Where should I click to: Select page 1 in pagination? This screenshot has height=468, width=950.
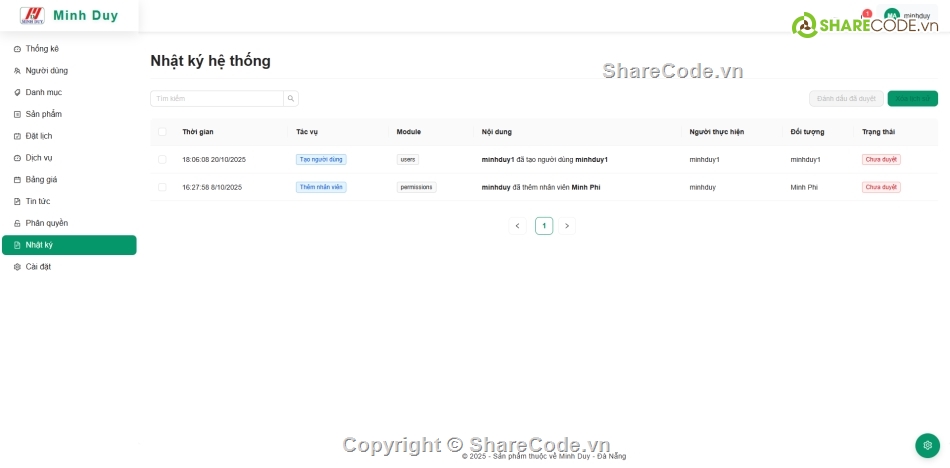[544, 226]
